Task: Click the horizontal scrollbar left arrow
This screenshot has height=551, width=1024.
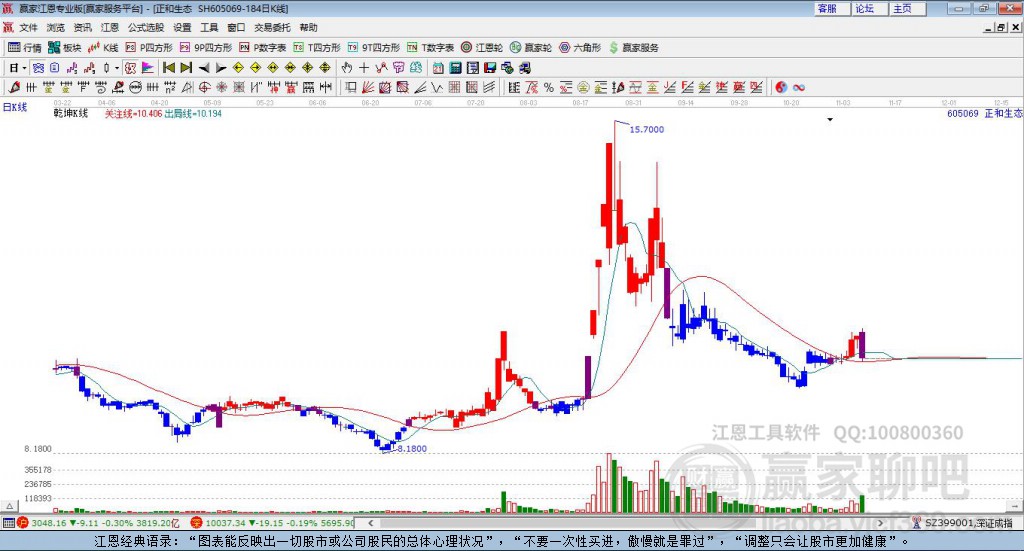Action: click(371, 523)
